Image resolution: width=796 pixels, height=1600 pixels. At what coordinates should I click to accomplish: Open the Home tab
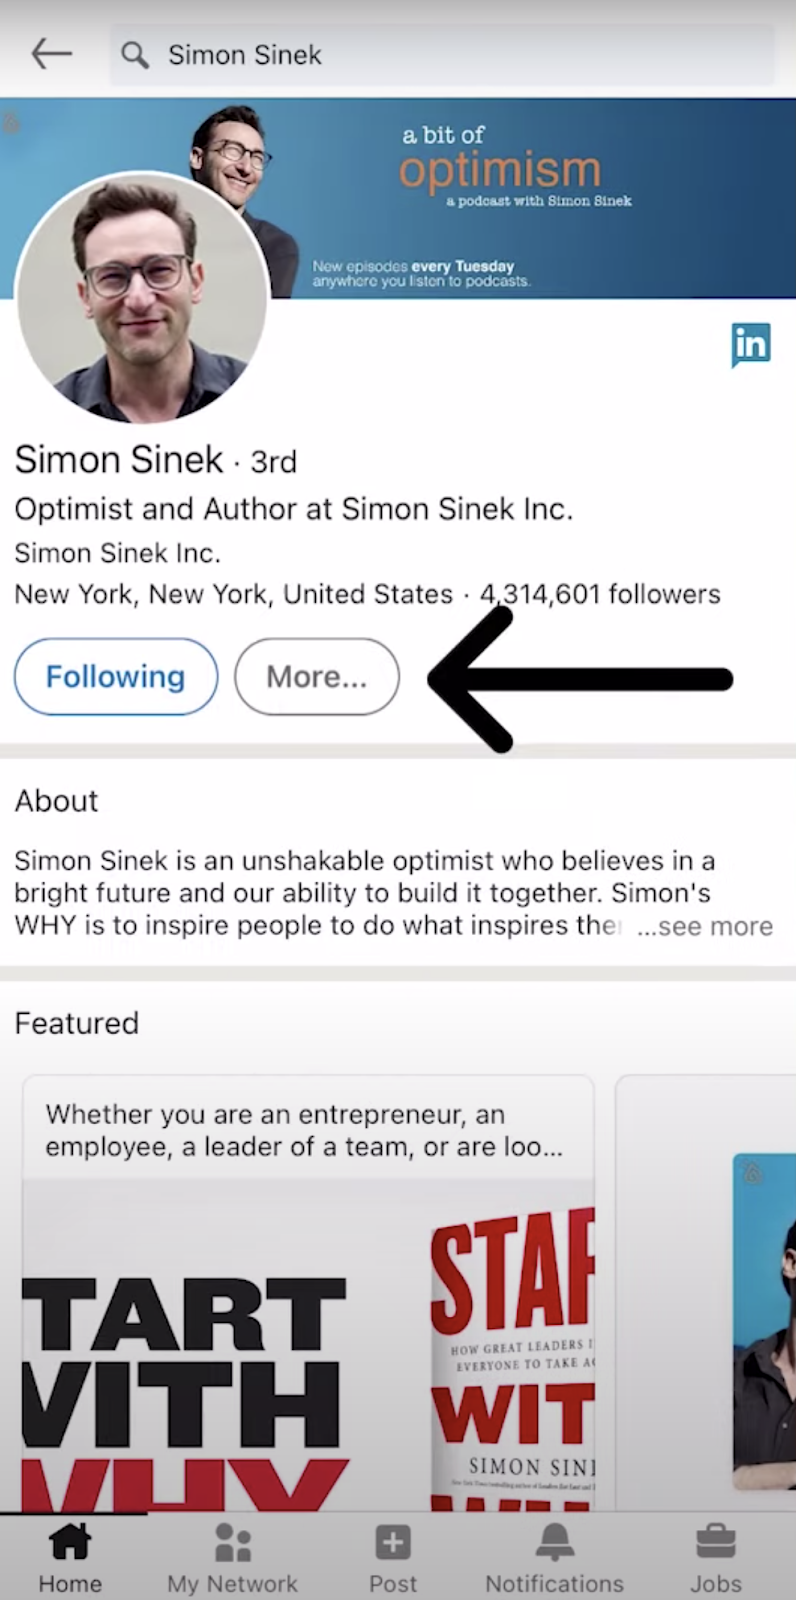click(x=70, y=1555)
